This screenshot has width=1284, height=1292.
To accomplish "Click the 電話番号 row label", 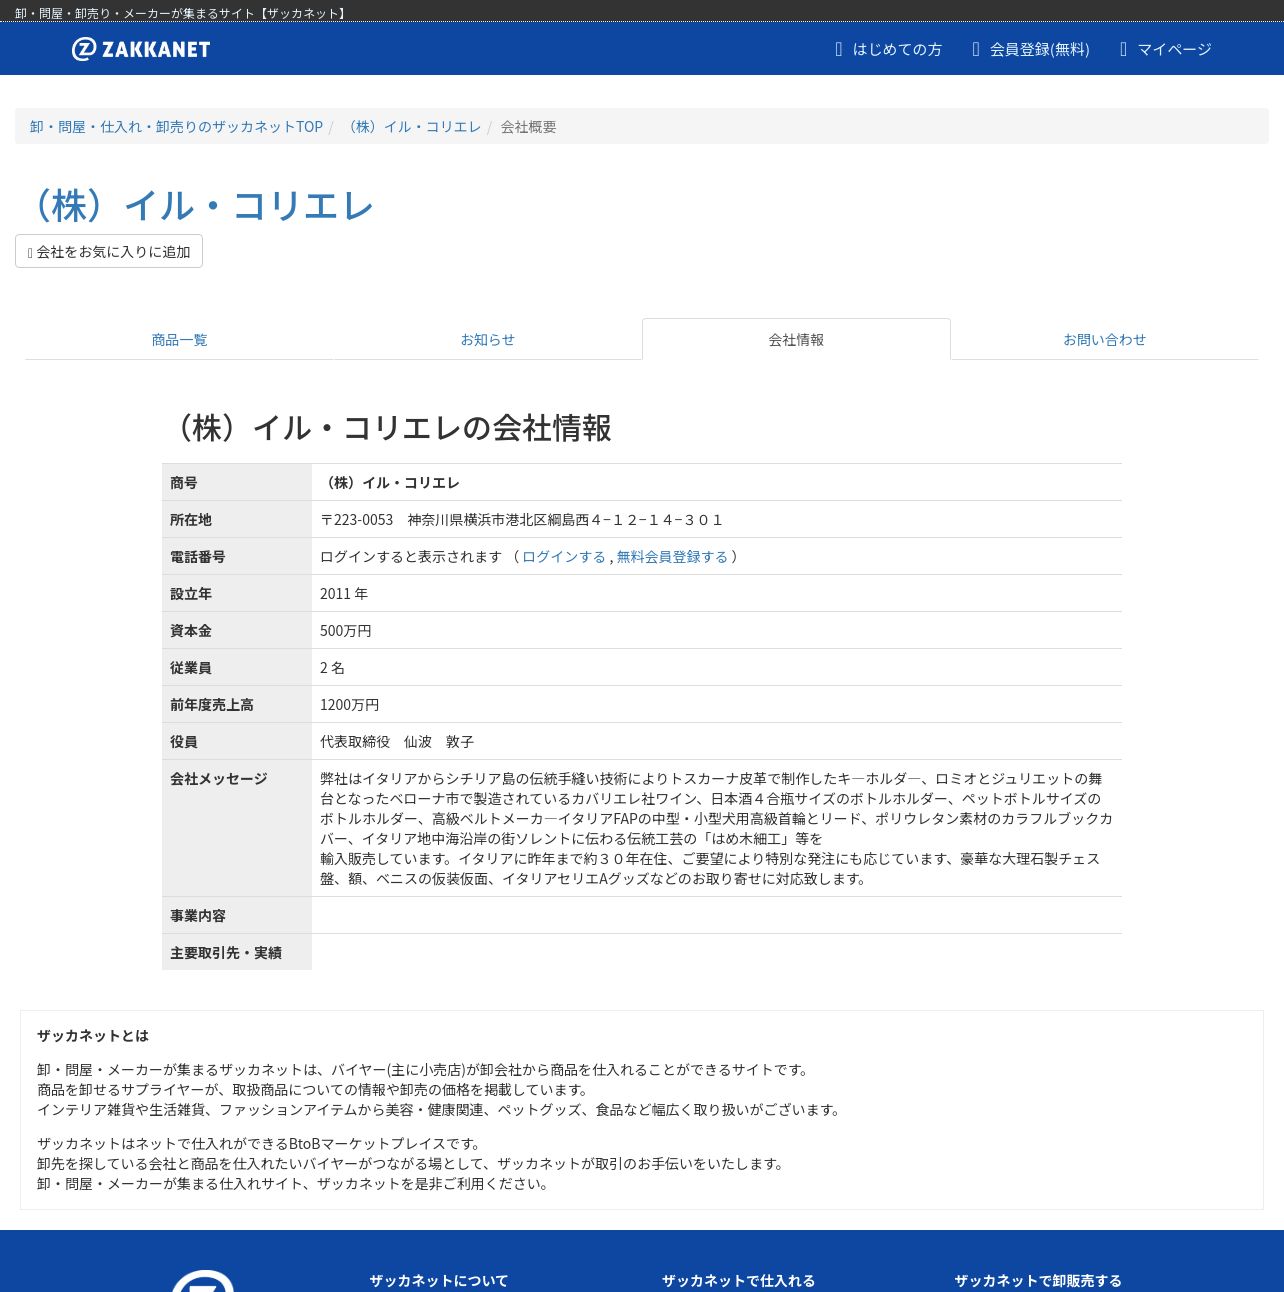I will tap(198, 557).
